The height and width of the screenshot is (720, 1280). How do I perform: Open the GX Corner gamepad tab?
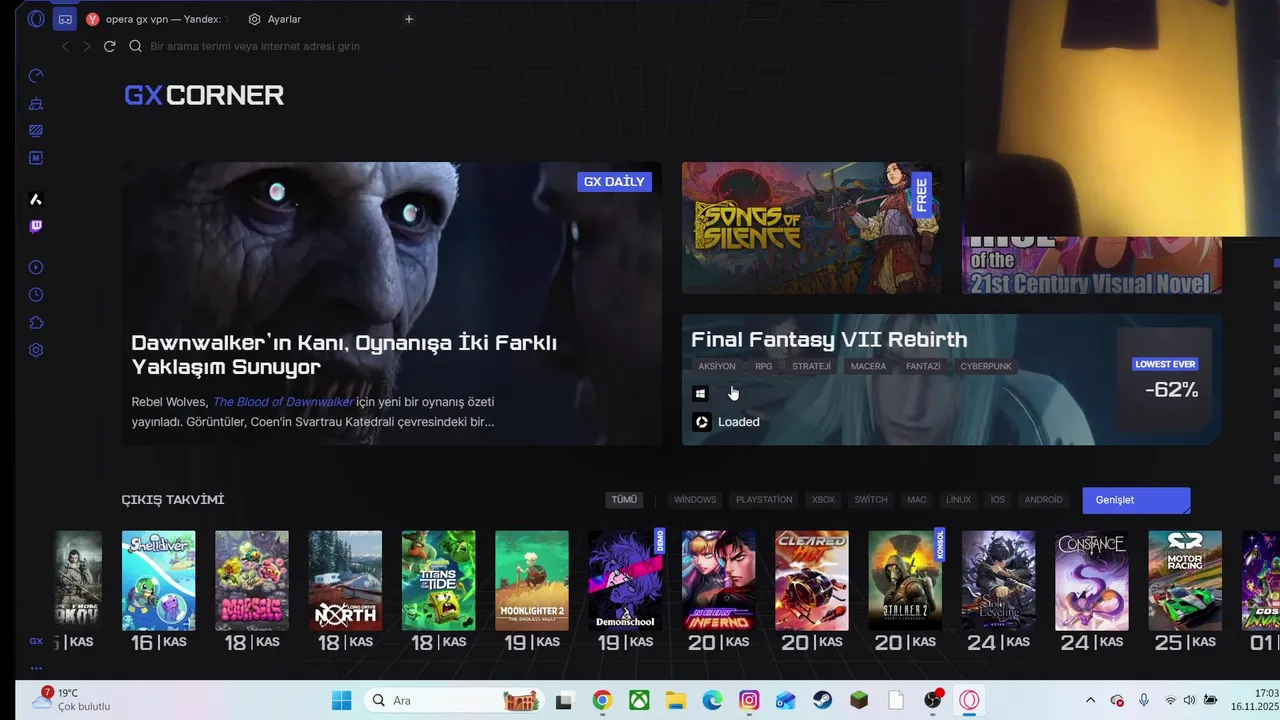point(65,19)
